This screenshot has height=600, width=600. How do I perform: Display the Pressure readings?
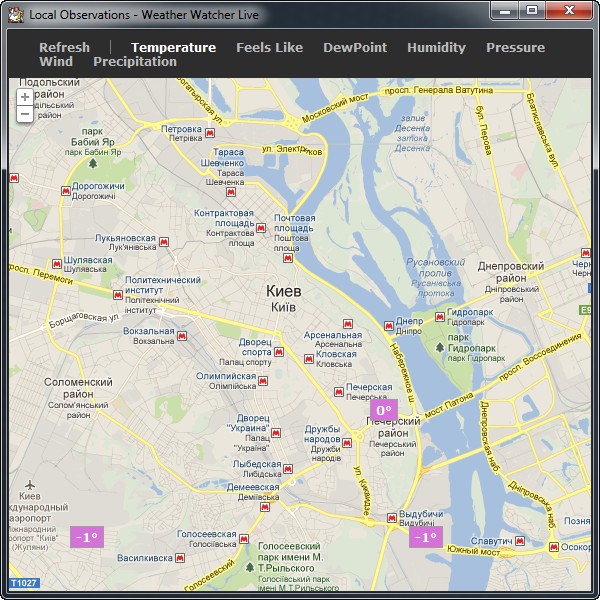[515, 47]
